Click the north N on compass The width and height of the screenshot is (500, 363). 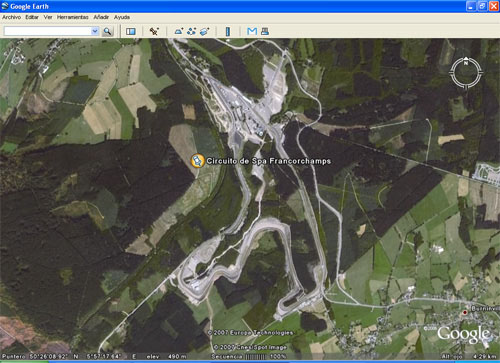[466, 63]
